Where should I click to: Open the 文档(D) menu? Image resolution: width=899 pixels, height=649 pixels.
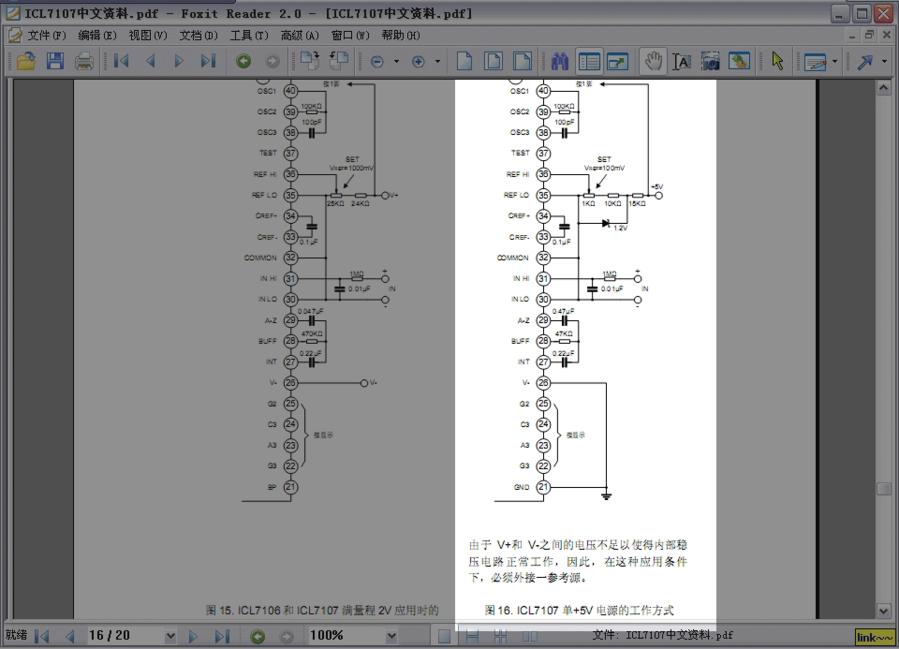(x=198, y=36)
